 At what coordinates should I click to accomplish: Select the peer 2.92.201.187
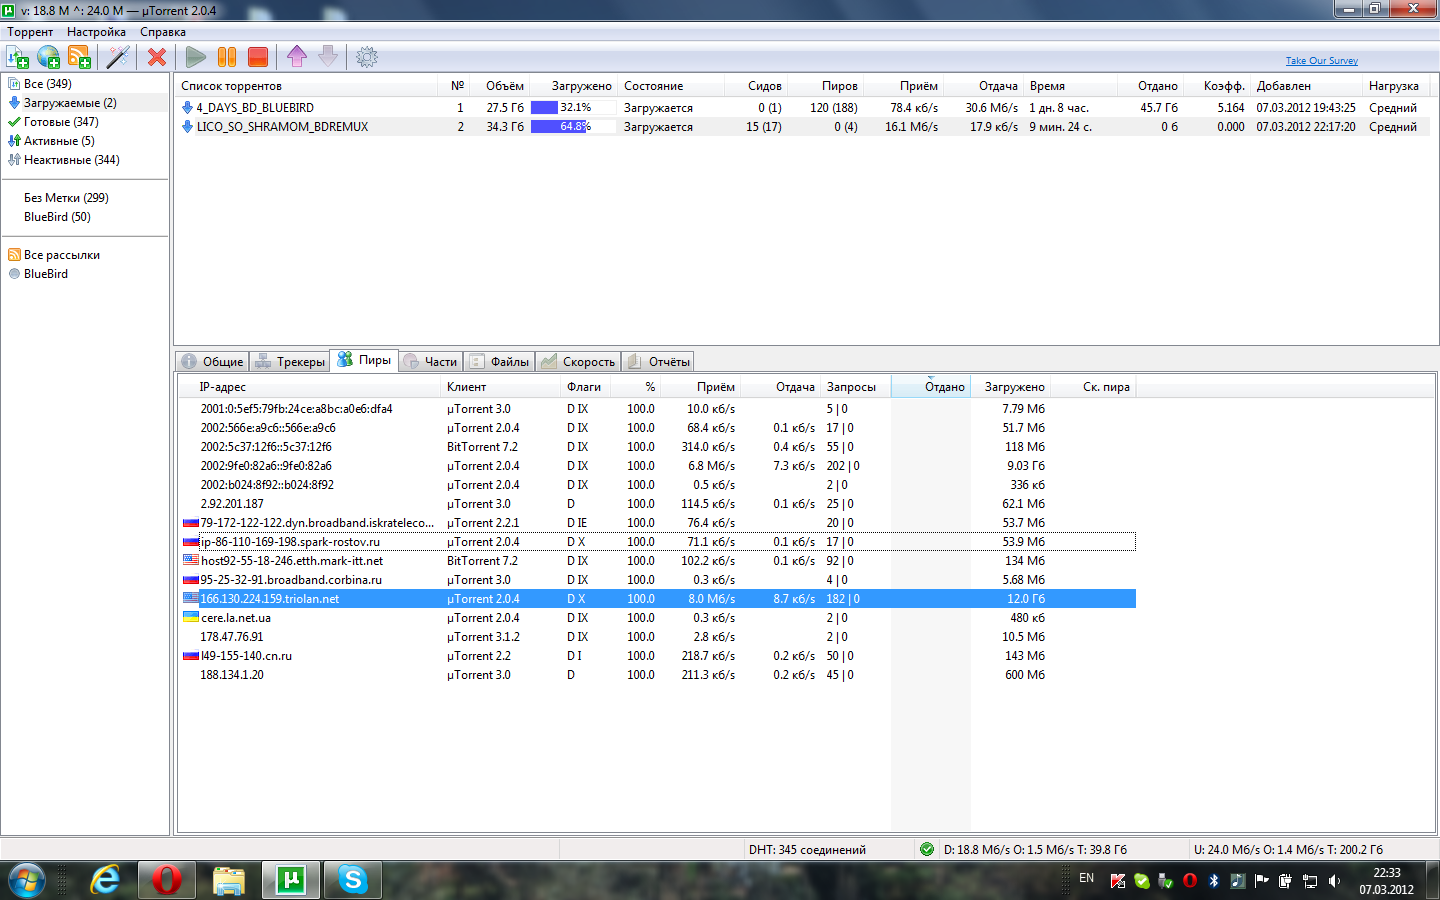click(658, 504)
